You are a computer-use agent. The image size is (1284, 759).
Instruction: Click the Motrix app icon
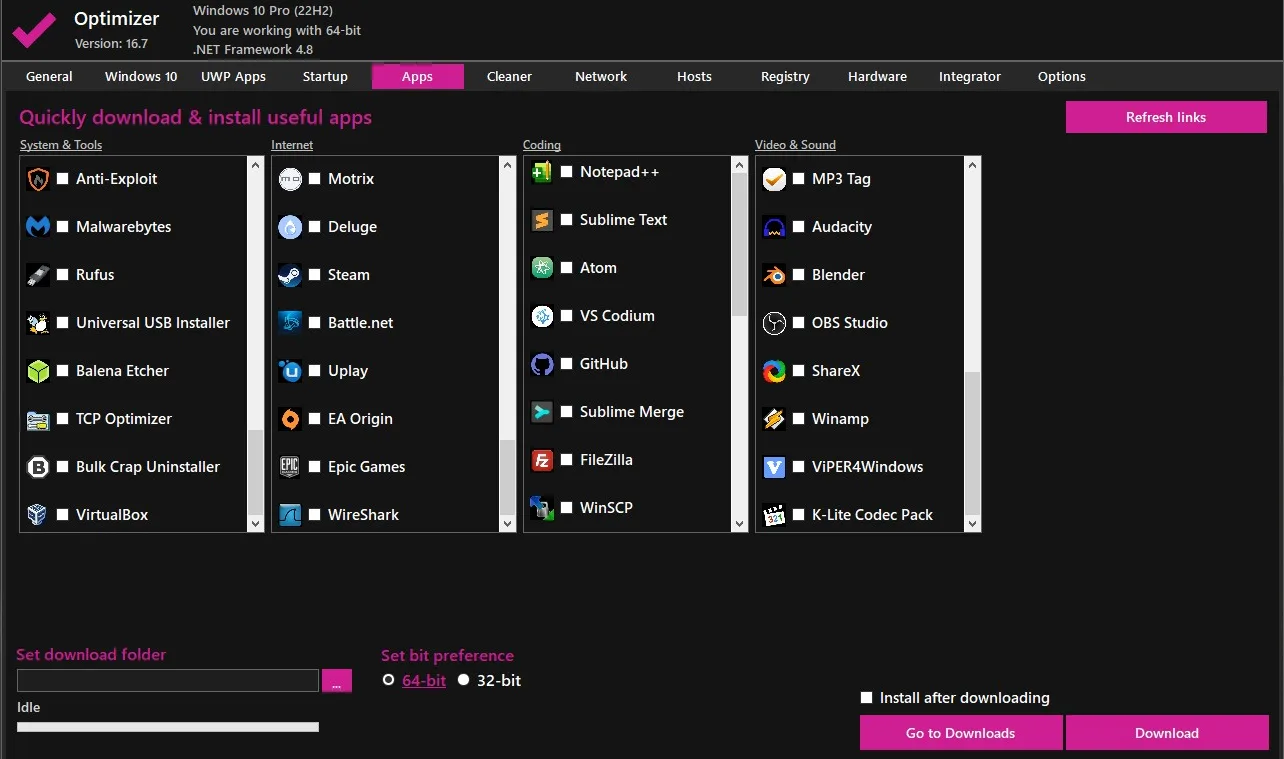pyautogui.click(x=290, y=179)
